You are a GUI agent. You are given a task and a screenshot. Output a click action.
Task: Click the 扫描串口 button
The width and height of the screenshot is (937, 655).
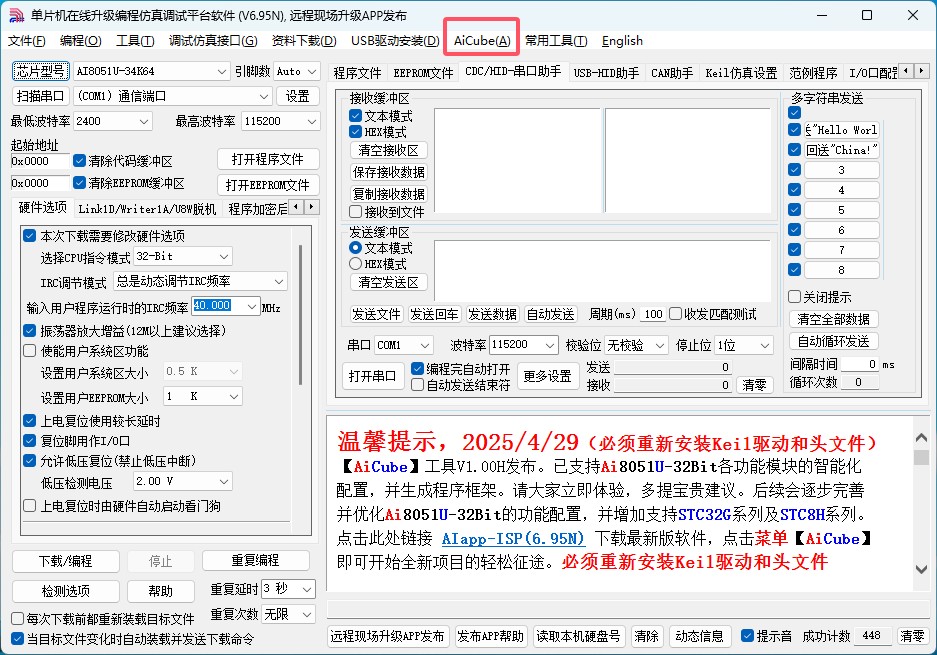[x=41, y=96]
